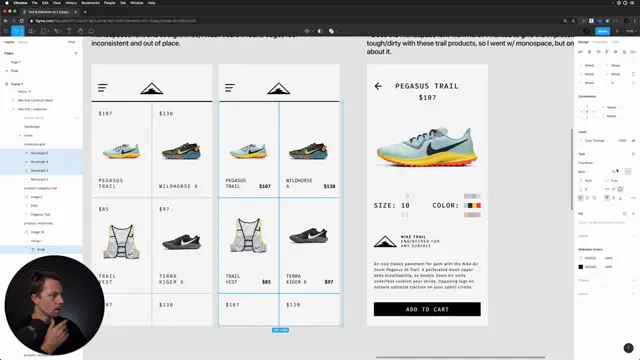Open the Pass Through blend mode dropdown
The width and height of the screenshot is (640, 360).
pyautogui.click(x=596, y=140)
